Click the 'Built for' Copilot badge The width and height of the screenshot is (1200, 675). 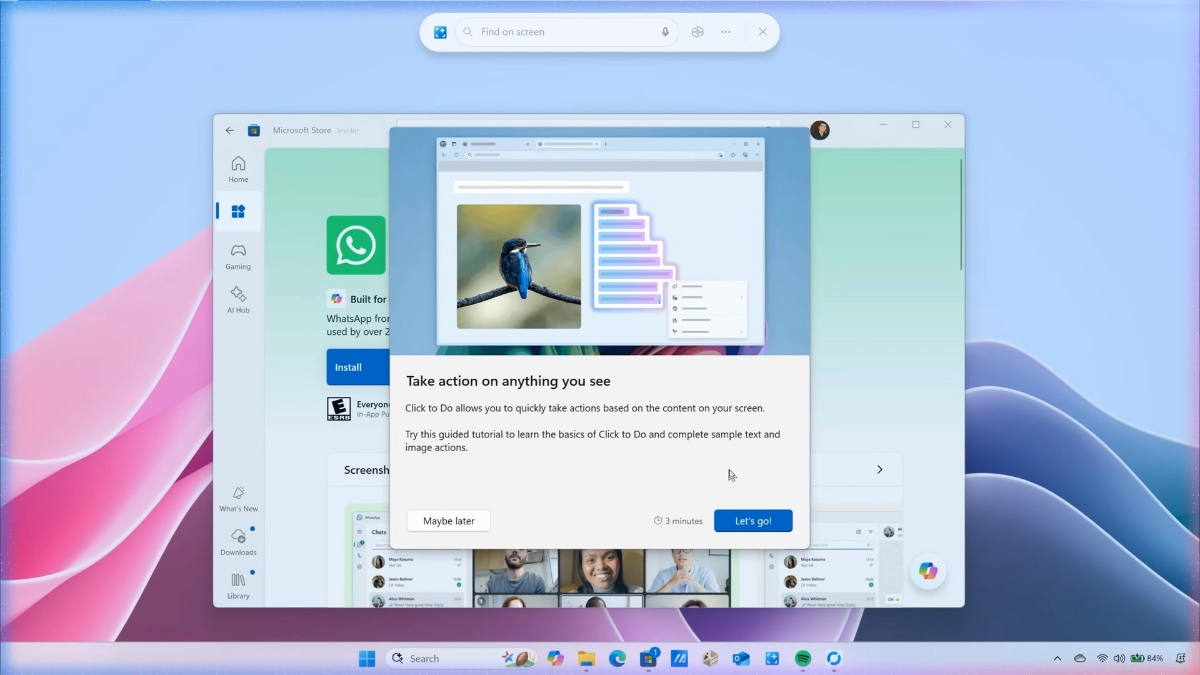(x=357, y=299)
